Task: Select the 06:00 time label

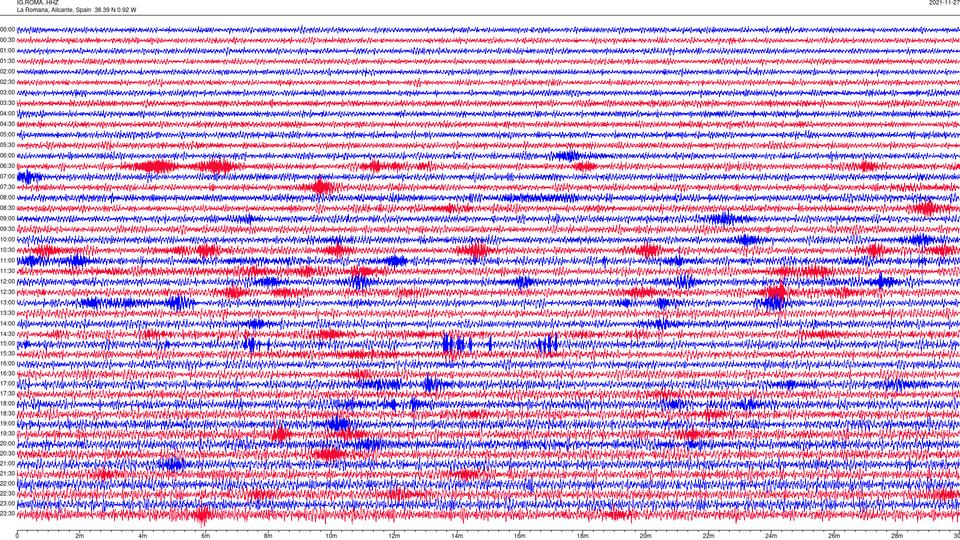Action: pos(7,156)
